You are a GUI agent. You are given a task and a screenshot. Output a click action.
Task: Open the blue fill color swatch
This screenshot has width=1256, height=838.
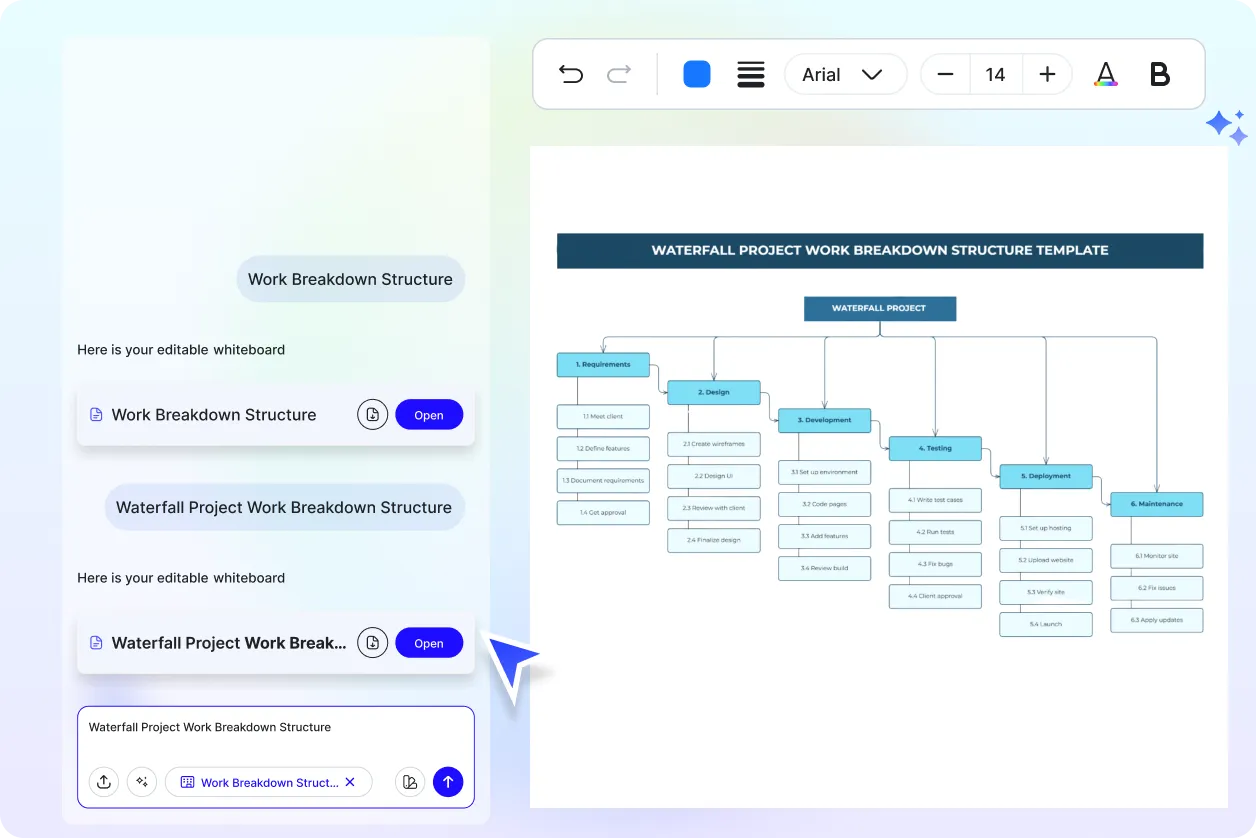(697, 74)
